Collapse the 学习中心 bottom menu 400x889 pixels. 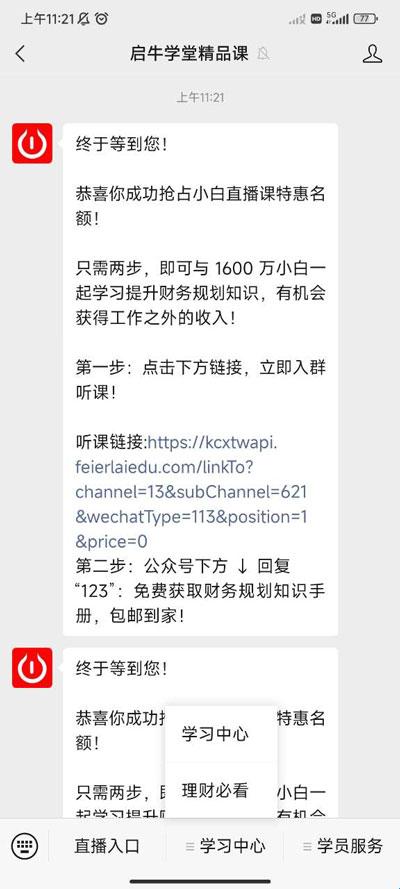225,846
